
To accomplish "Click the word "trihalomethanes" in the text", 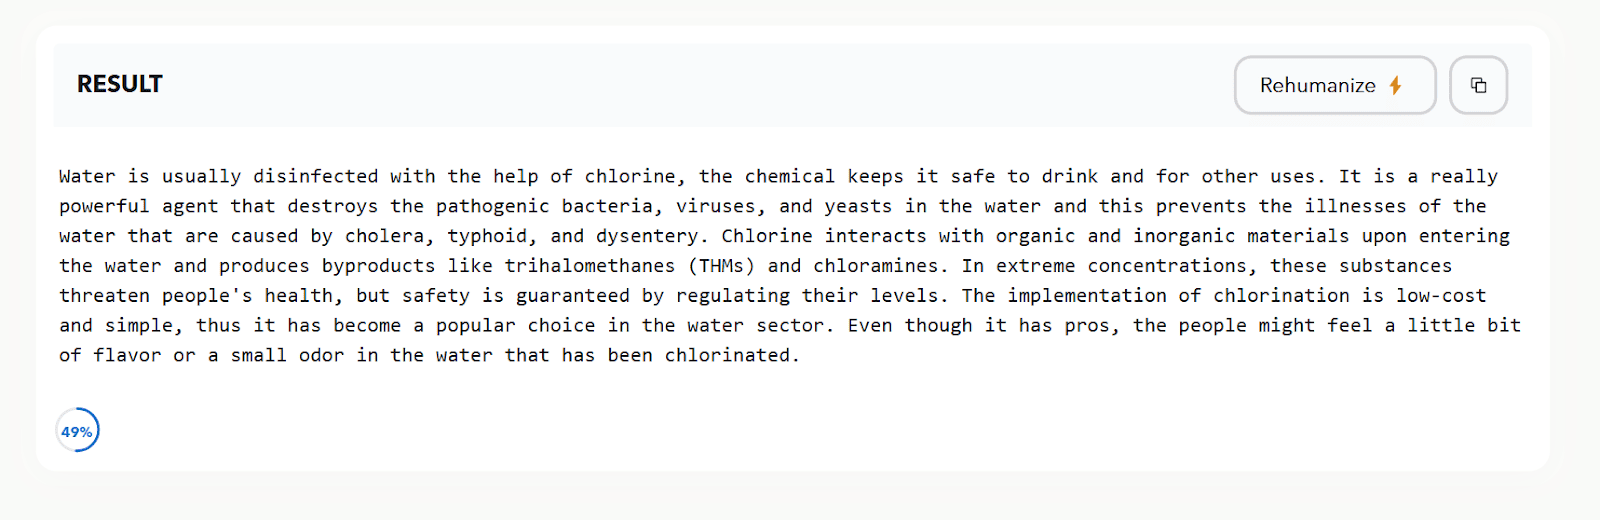I will (x=590, y=266).
